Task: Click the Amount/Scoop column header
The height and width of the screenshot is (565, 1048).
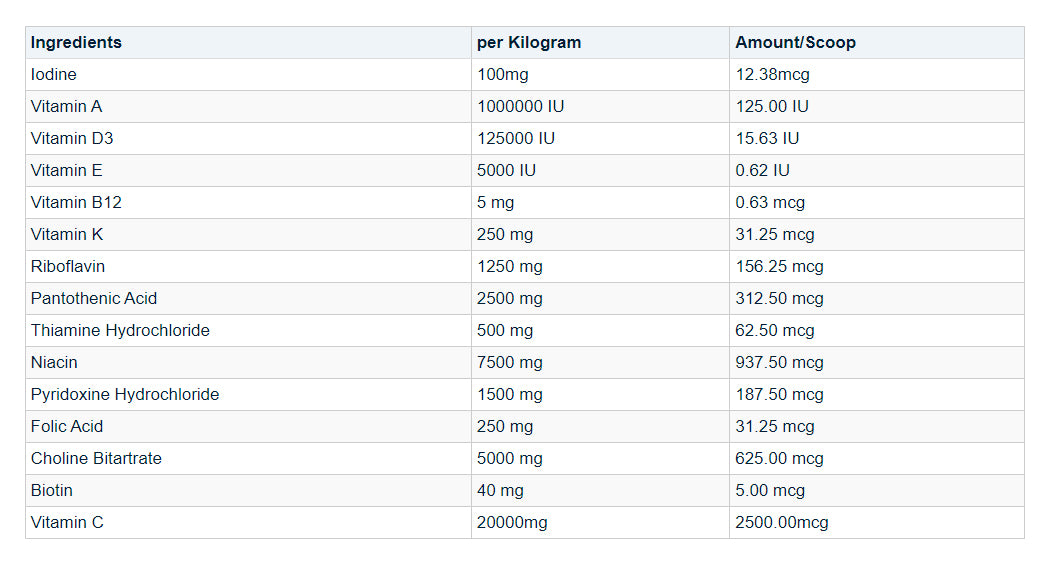Action: pyautogui.click(x=795, y=43)
